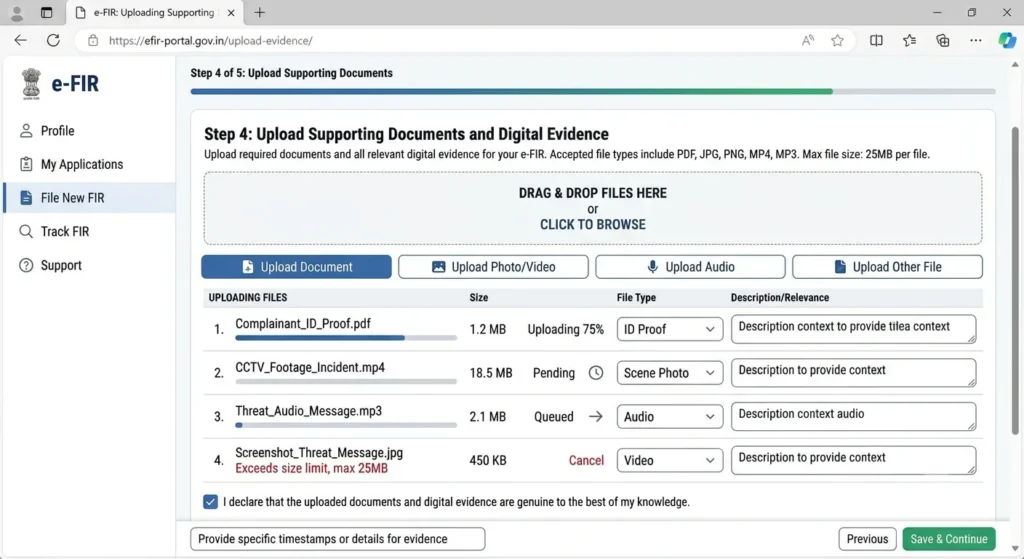This screenshot has width=1024, height=559.
Task: Click the CCTV footage upload progress bar
Action: pos(346,381)
